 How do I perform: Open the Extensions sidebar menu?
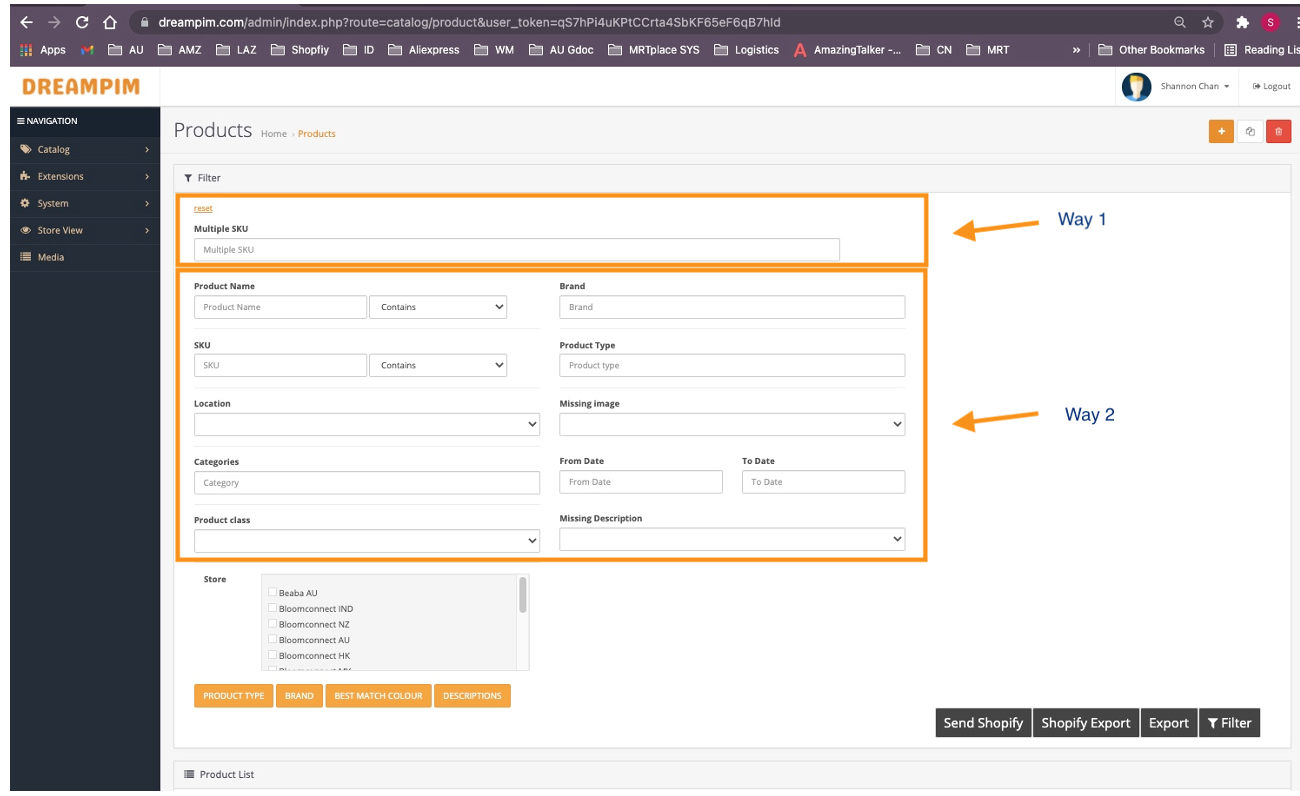coord(85,176)
